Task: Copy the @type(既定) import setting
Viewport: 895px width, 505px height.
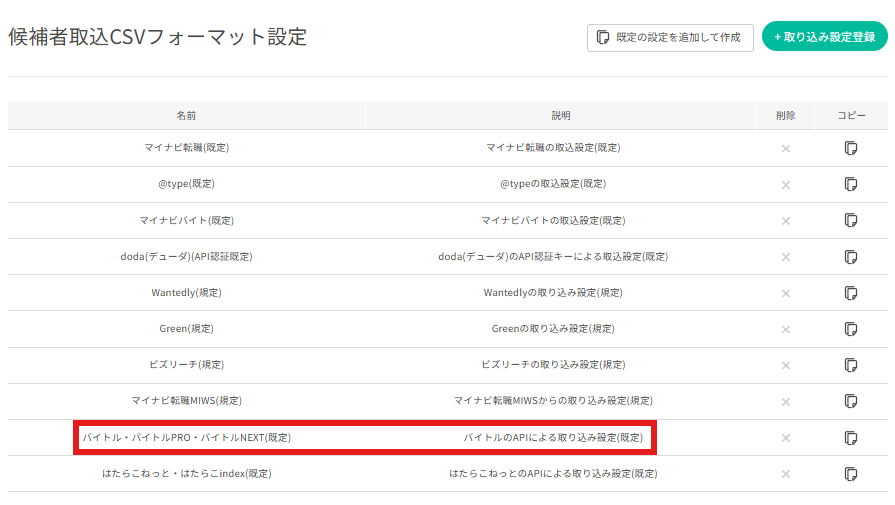Action: [x=851, y=184]
